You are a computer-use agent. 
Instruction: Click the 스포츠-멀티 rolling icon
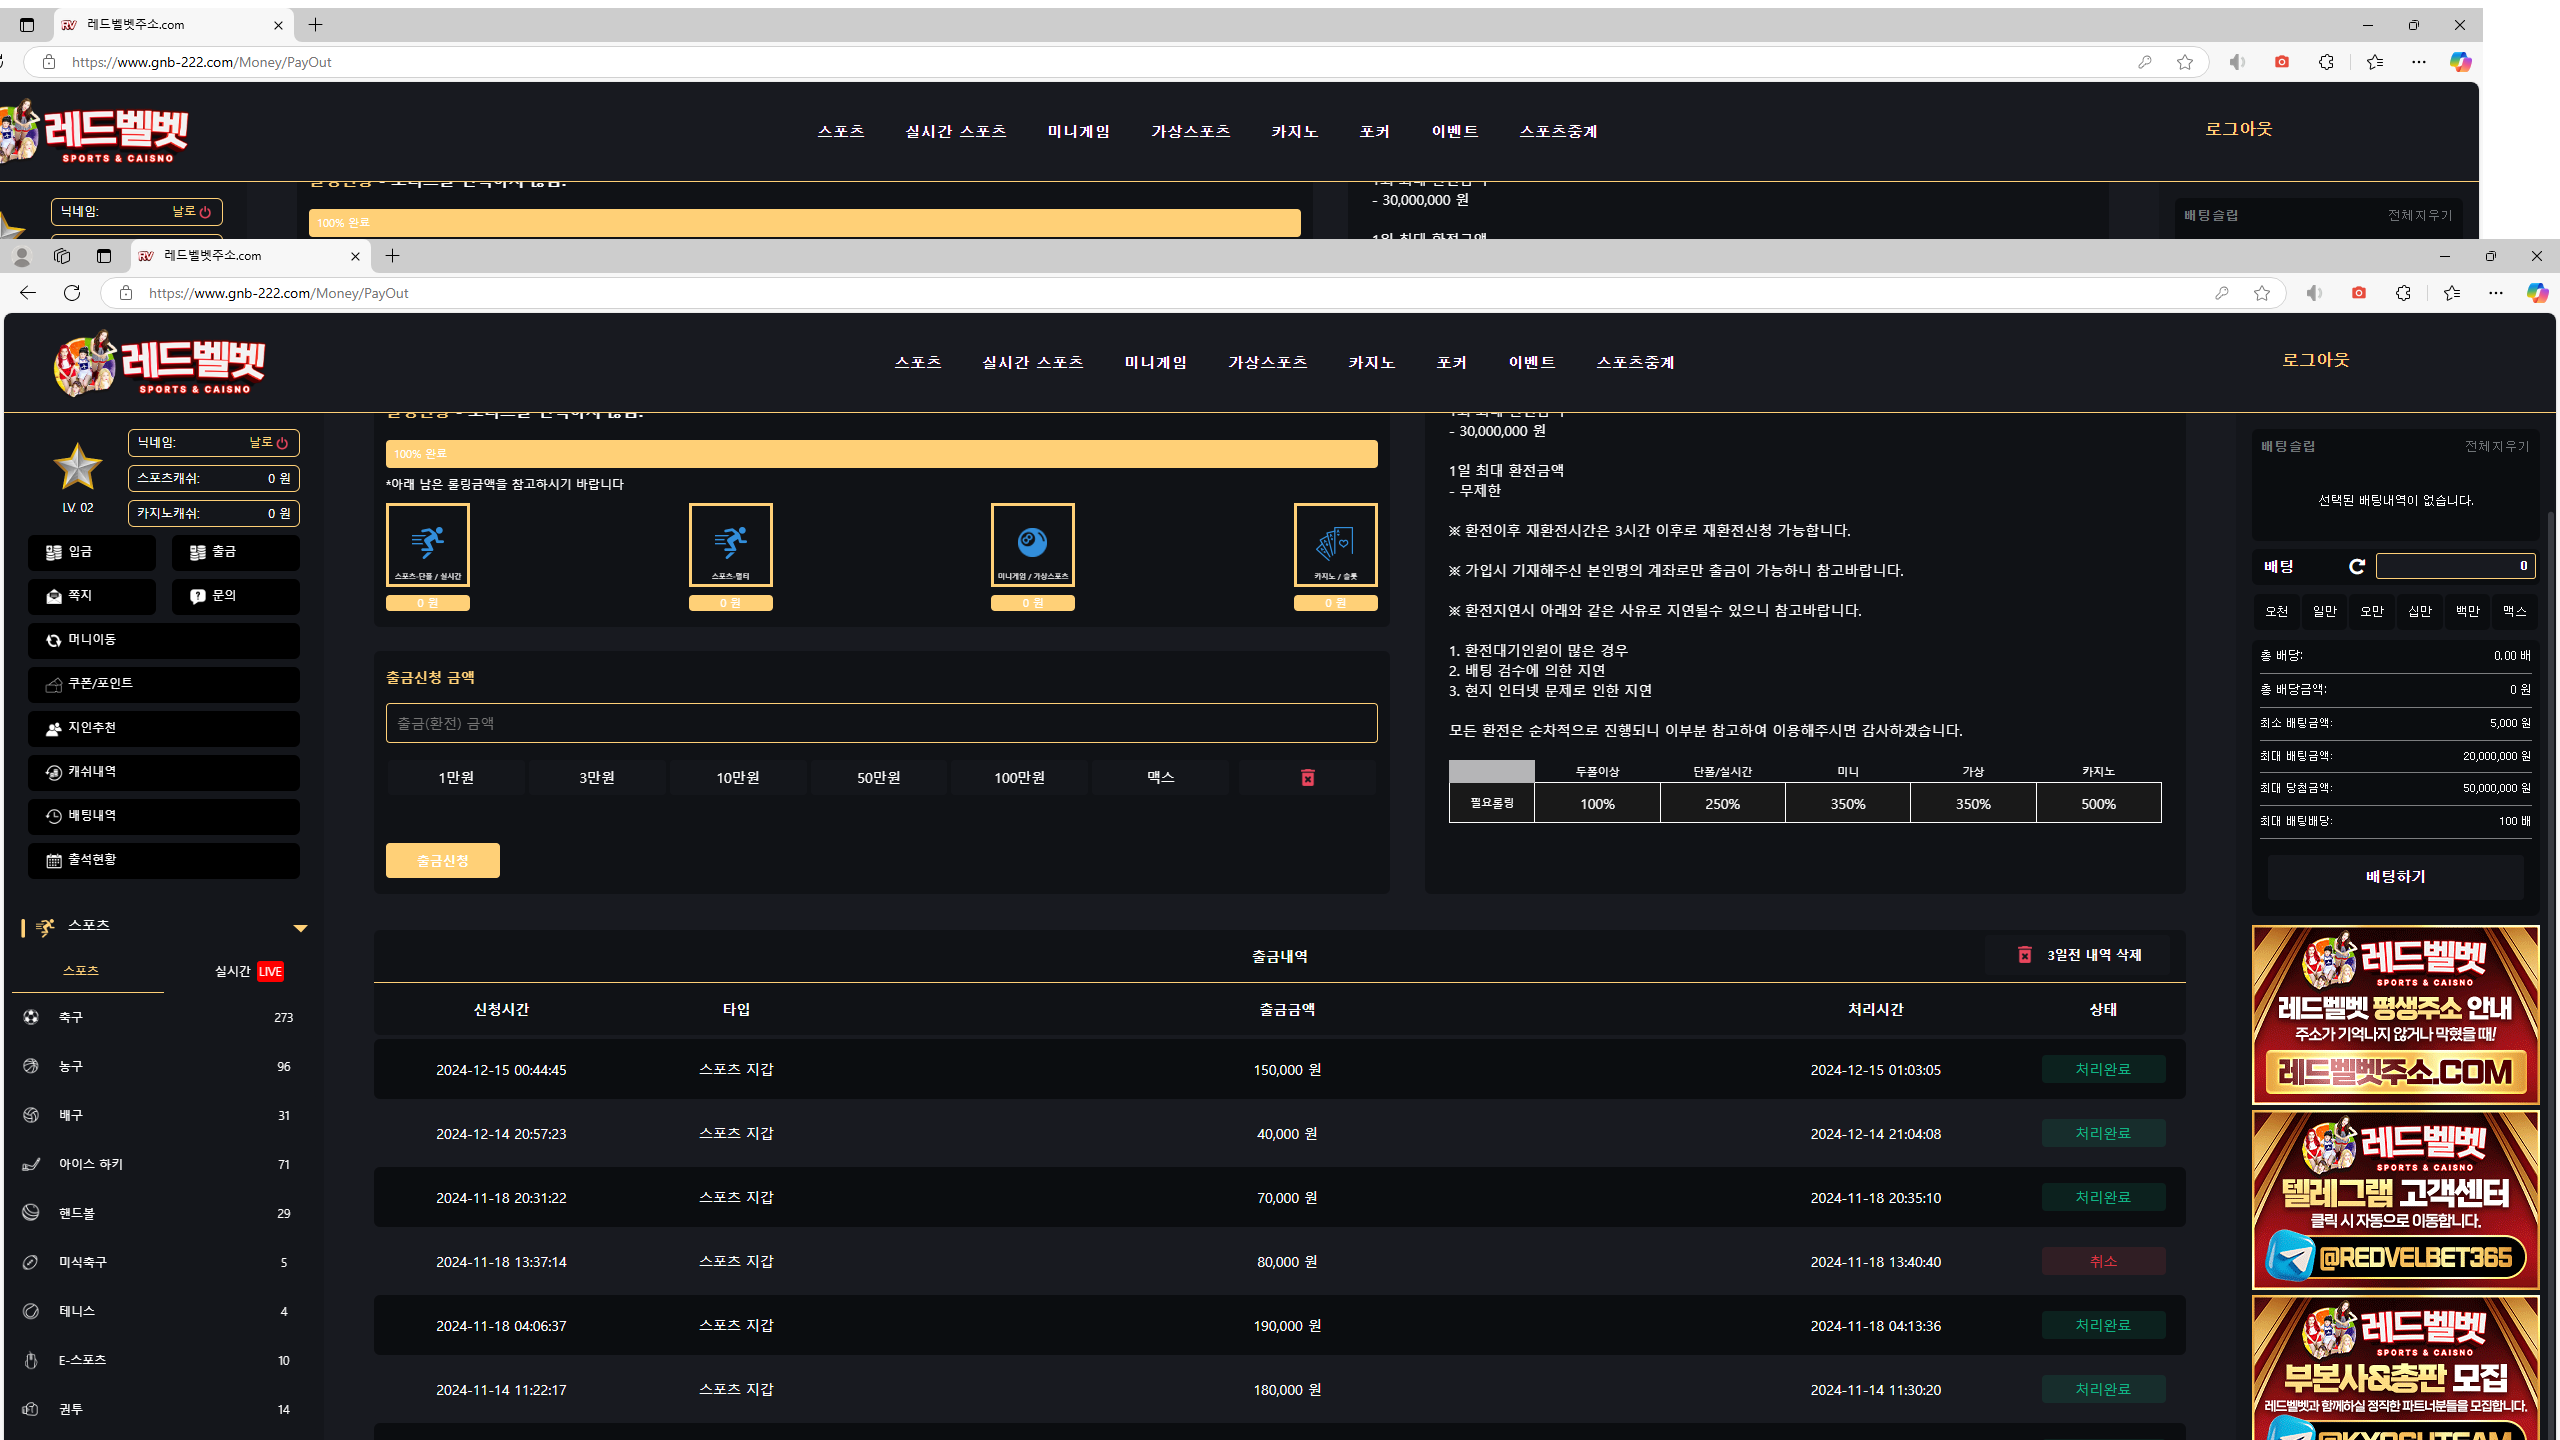pos(731,545)
